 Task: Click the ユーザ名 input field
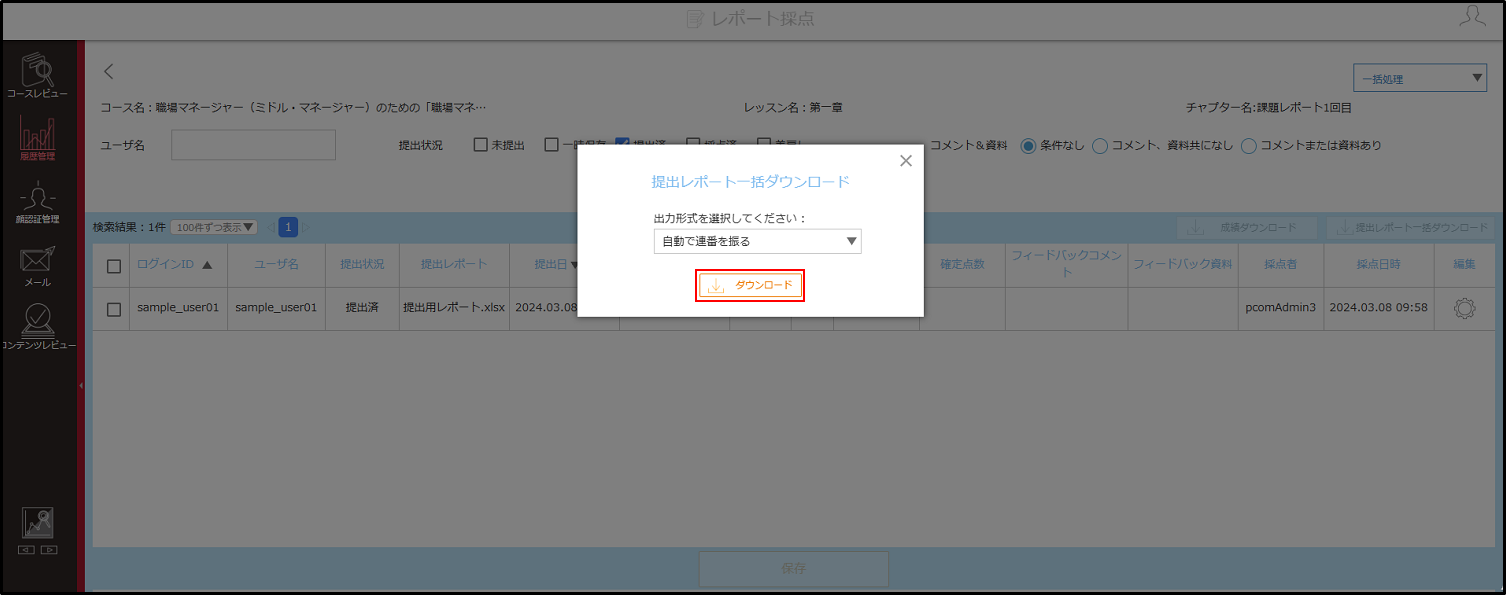tap(253, 145)
